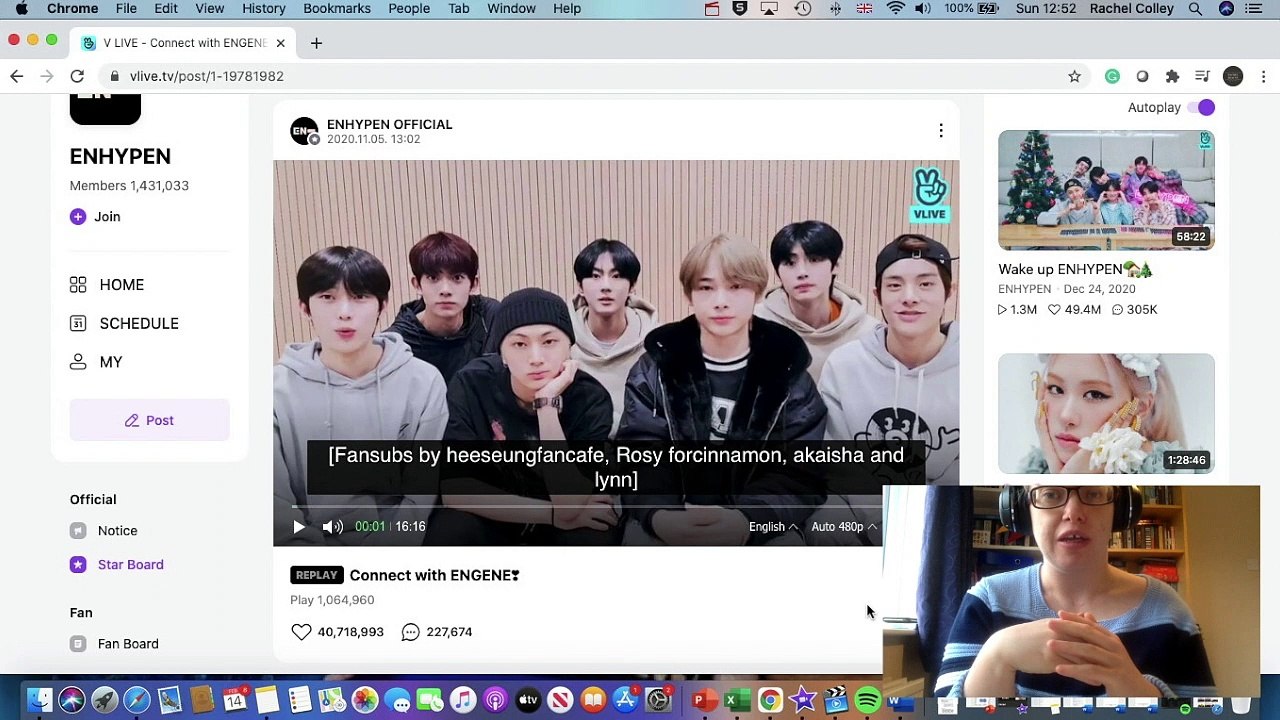Image resolution: width=1280 pixels, height=720 pixels.
Task: Bookmark this page with the star icon
Action: point(1074,76)
